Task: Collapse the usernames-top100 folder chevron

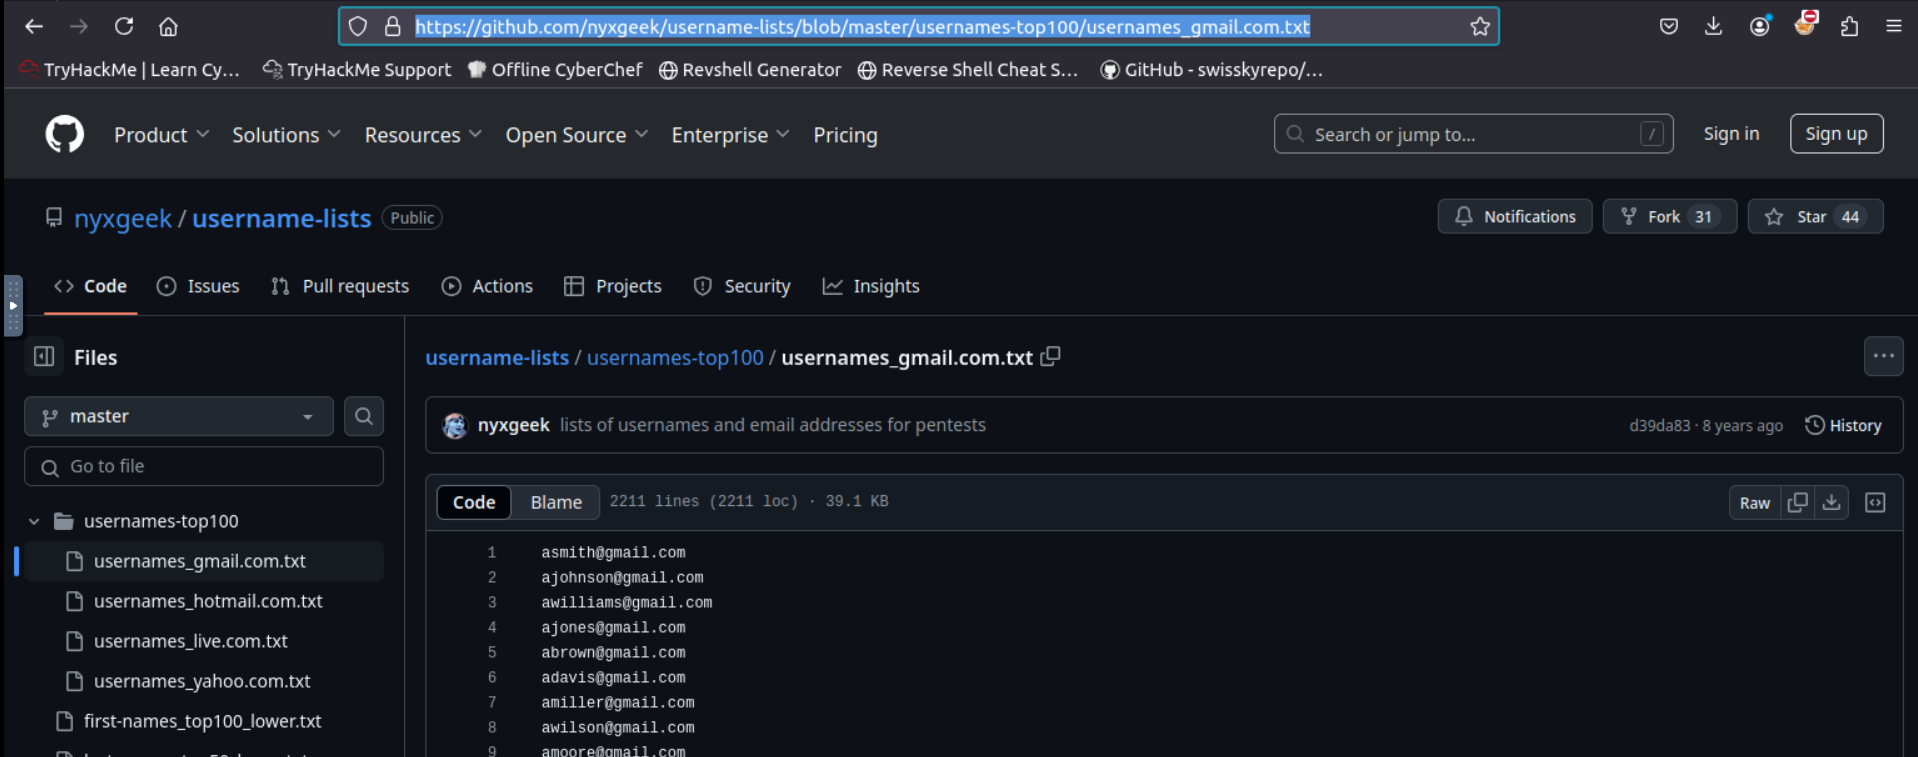Action: [x=34, y=521]
